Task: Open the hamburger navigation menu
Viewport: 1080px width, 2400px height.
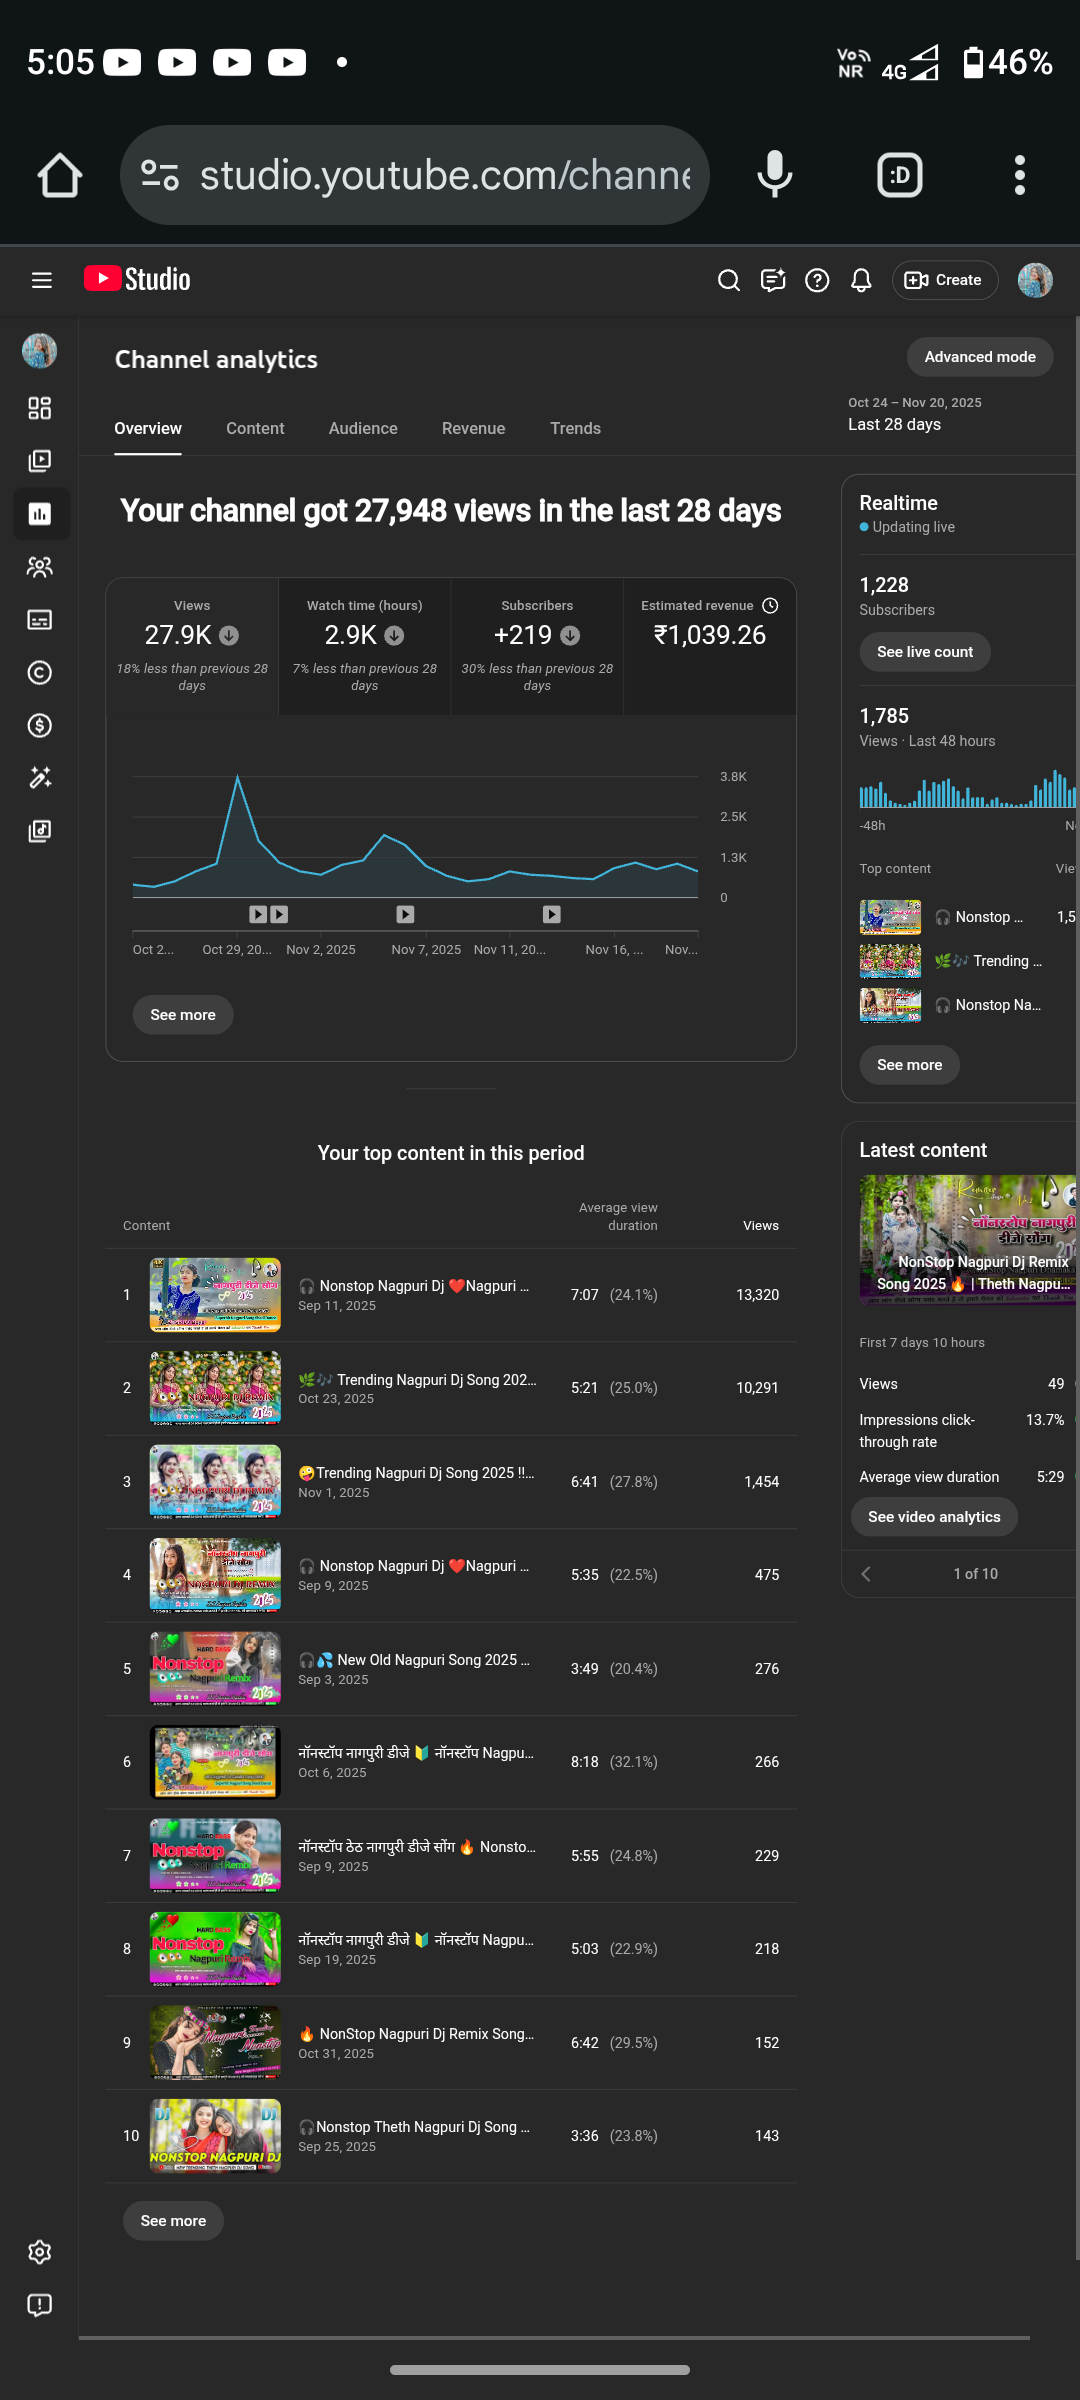Action: [41, 280]
